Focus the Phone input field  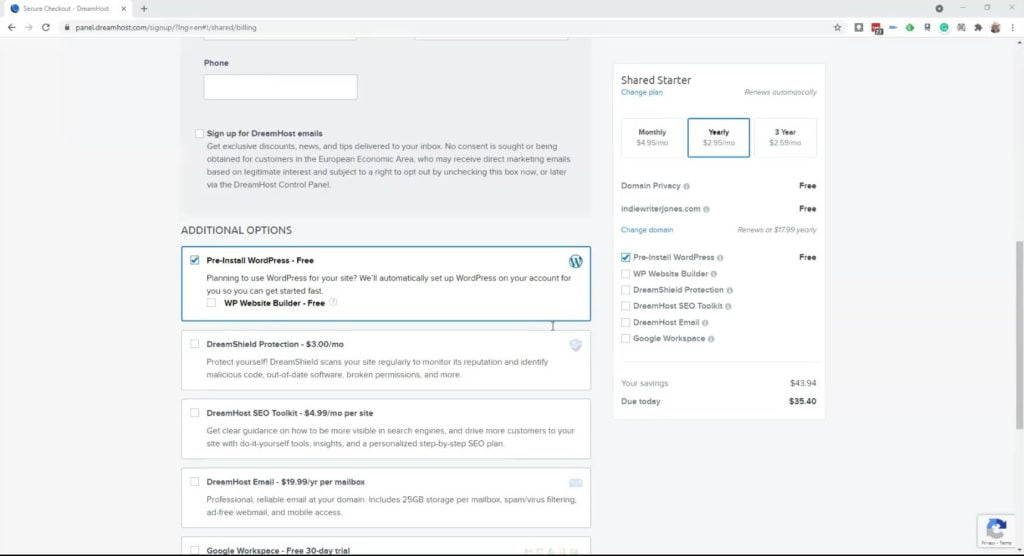click(x=280, y=87)
